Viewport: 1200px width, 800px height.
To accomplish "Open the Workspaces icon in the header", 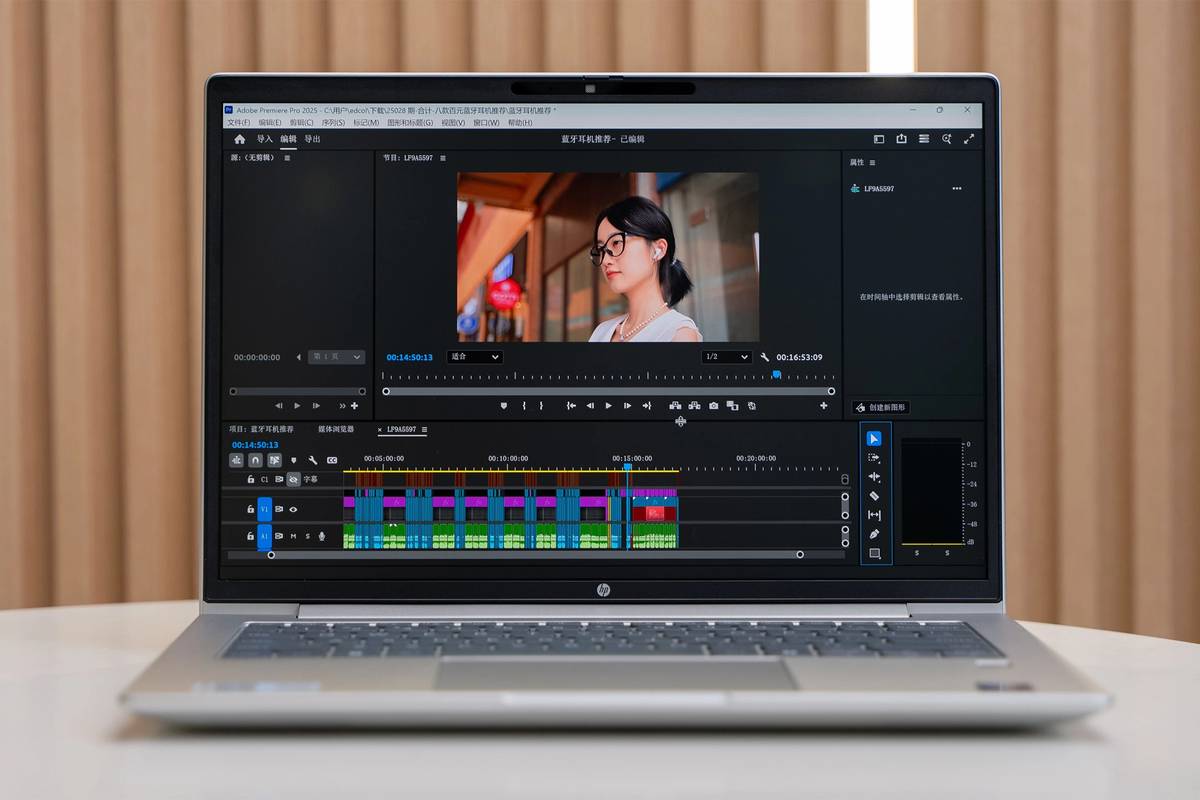I will (924, 139).
